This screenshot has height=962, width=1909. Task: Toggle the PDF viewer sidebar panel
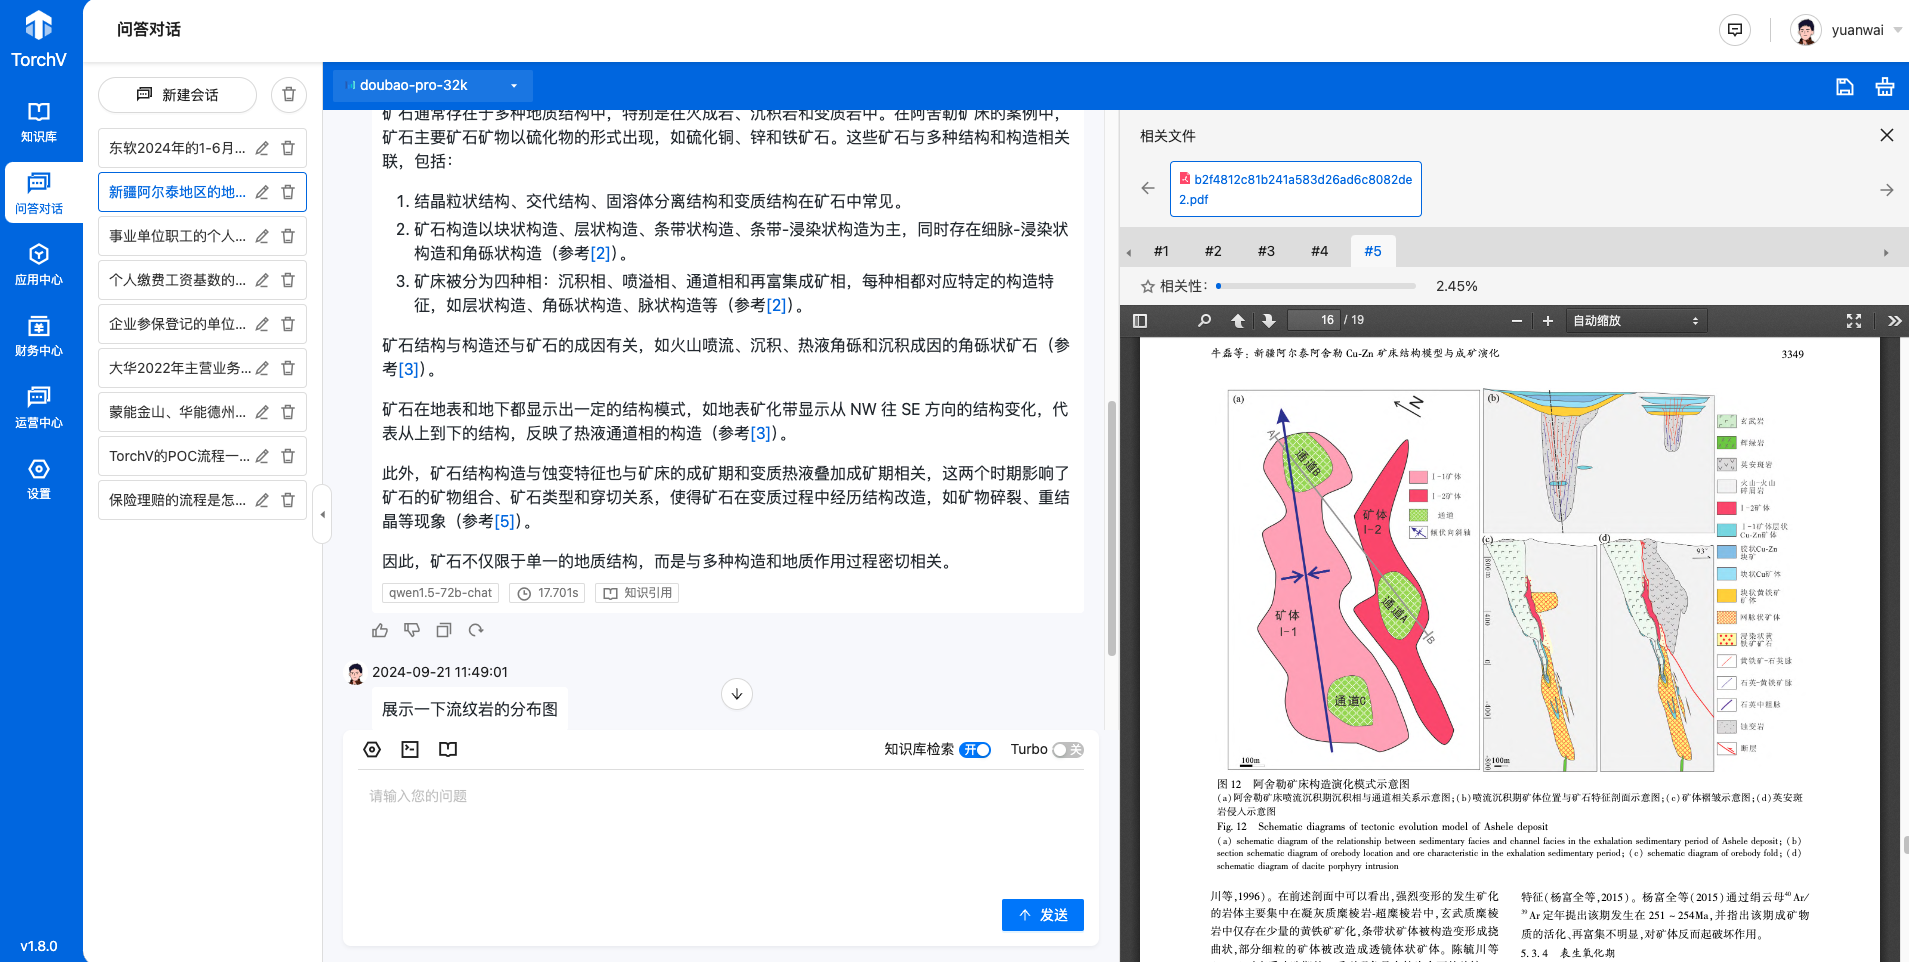point(1140,321)
